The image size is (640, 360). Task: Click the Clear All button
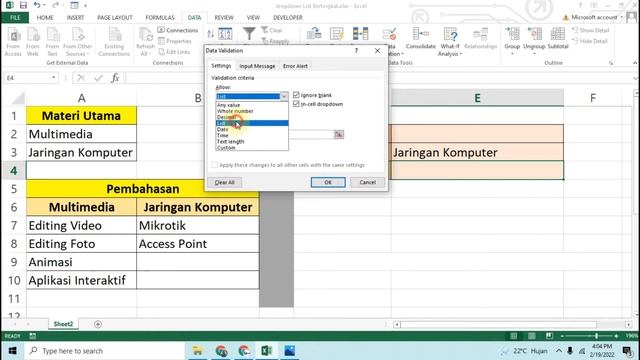[224, 182]
